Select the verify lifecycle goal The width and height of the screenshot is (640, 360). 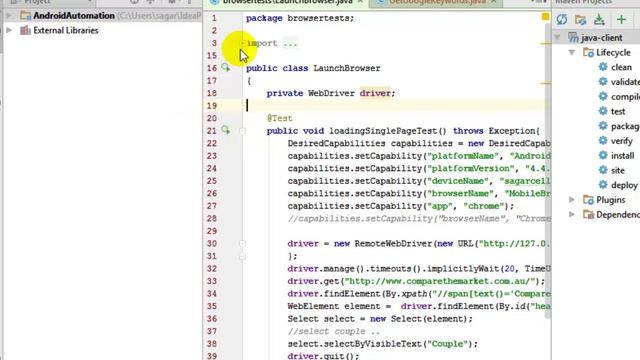(x=622, y=141)
